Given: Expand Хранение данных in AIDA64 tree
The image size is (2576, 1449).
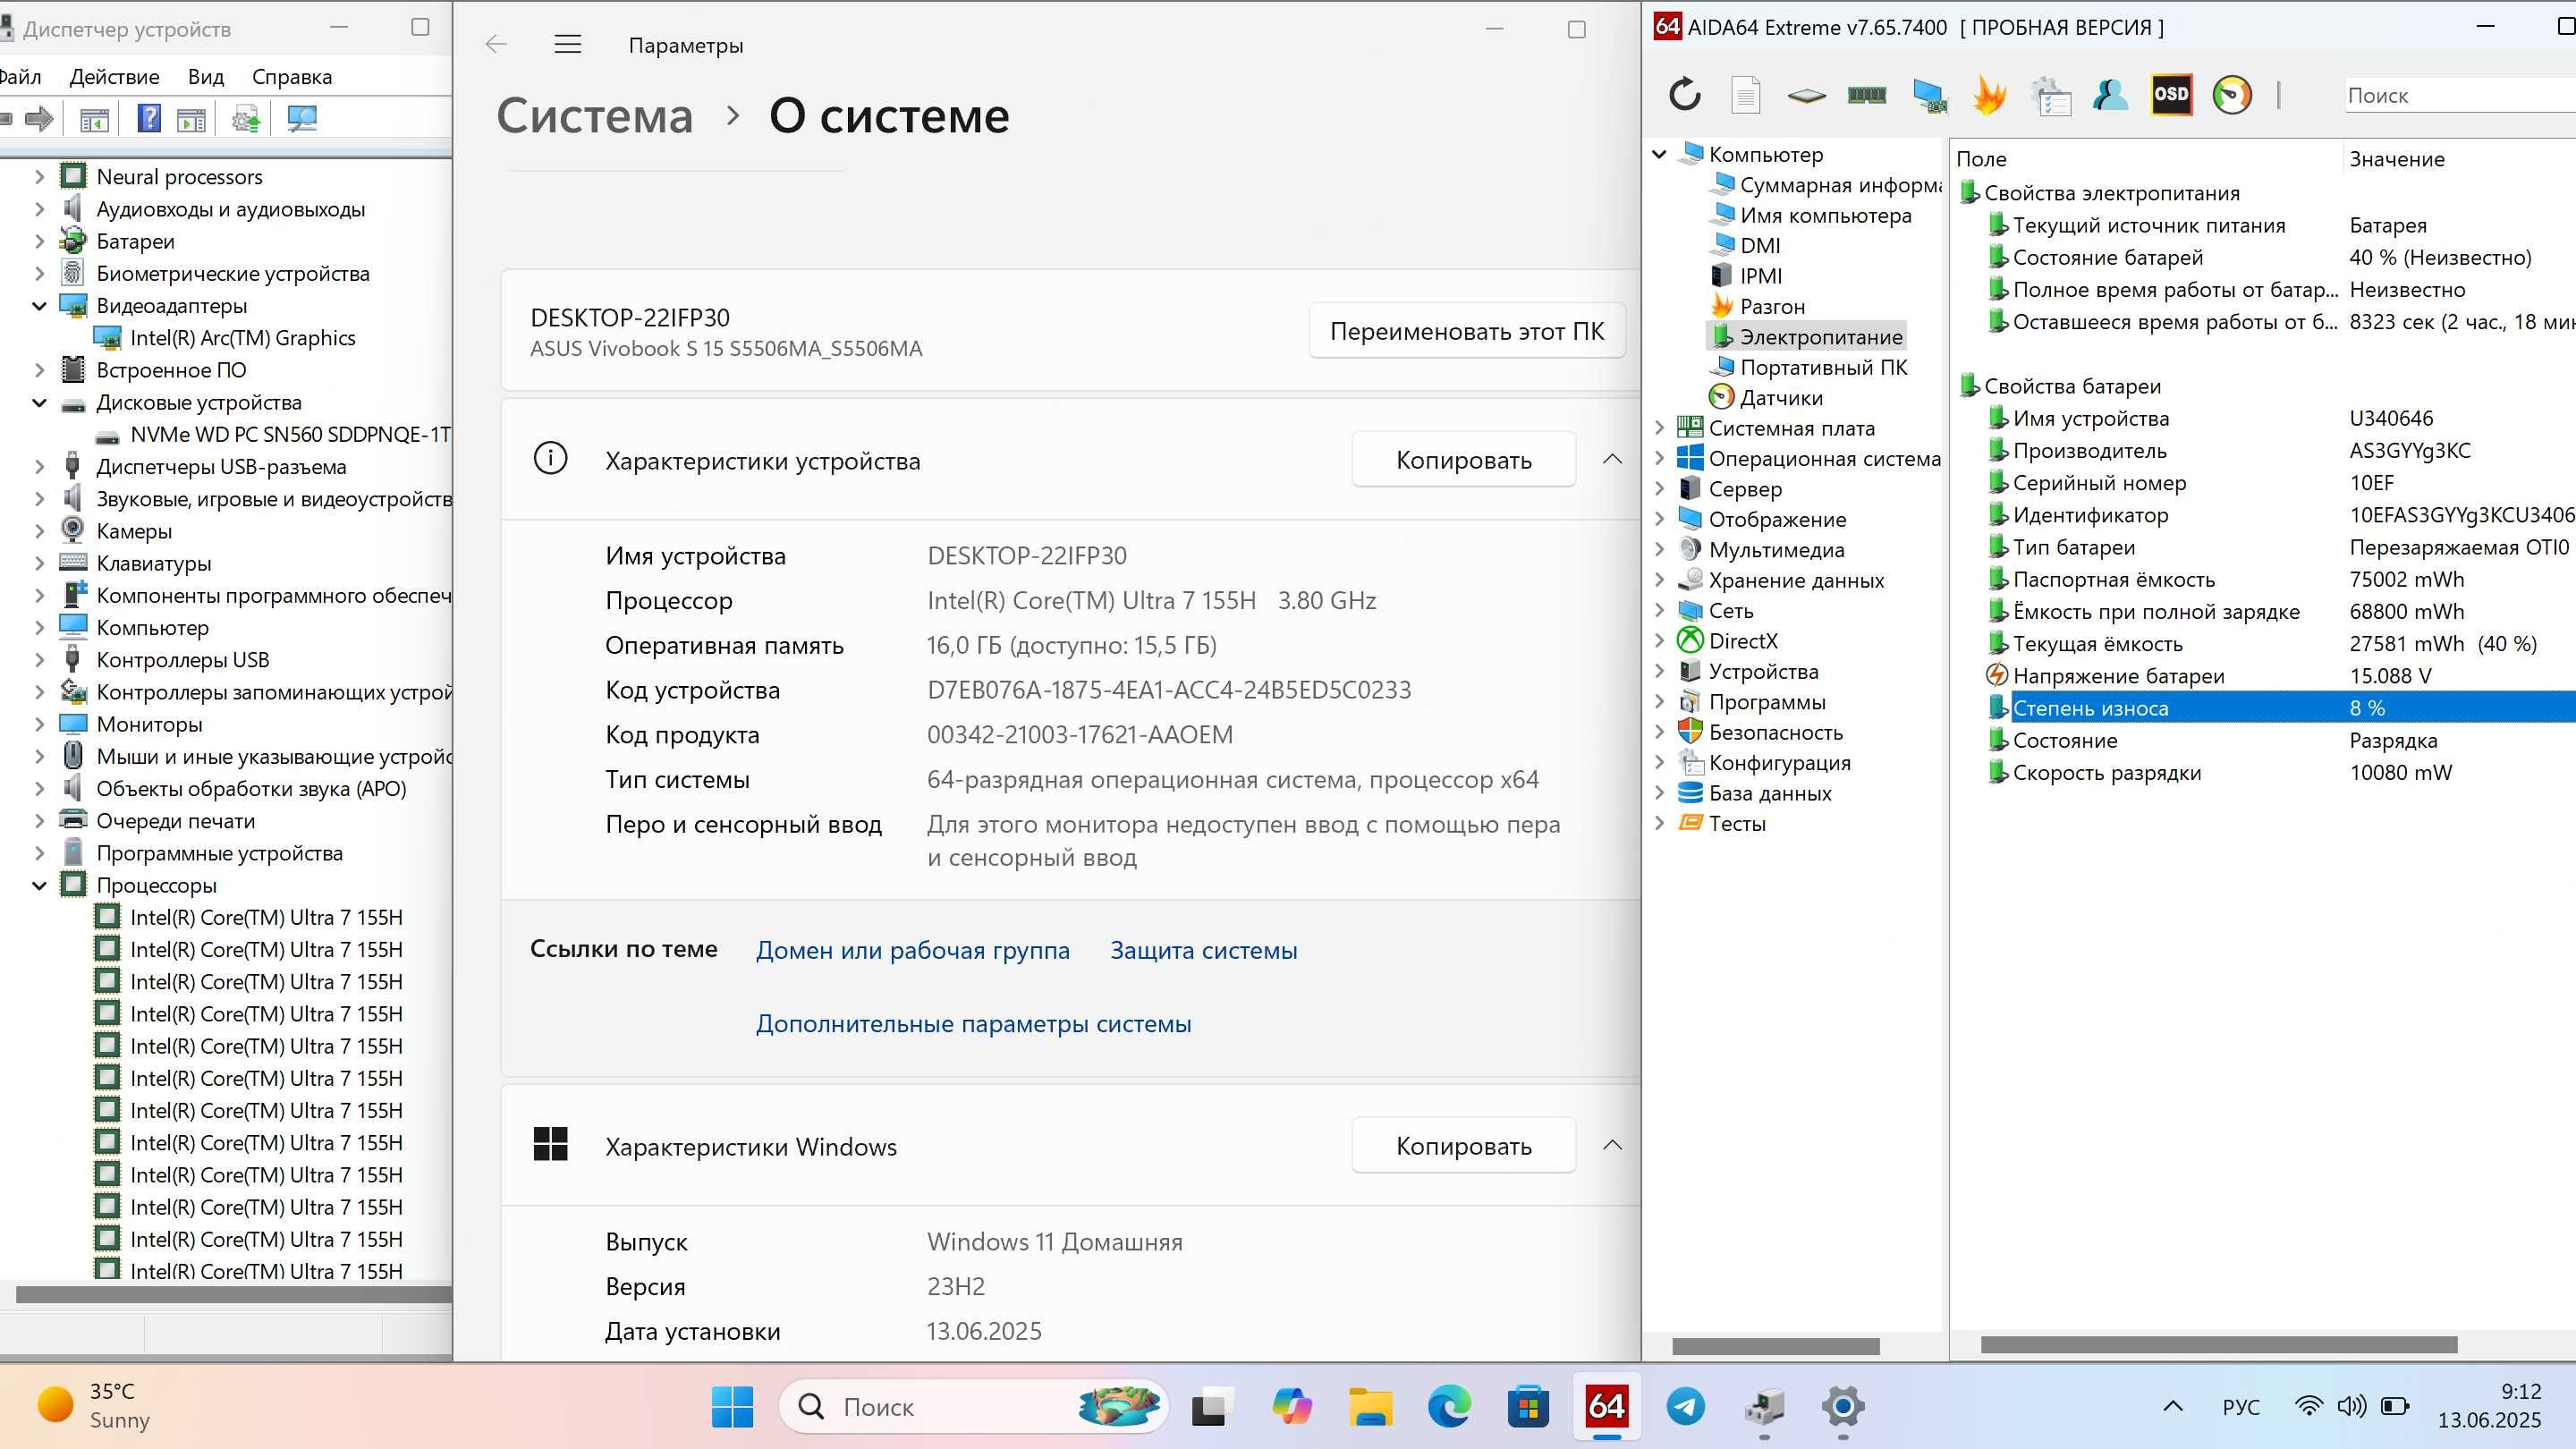Looking at the screenshot, I should [1660, 580].
